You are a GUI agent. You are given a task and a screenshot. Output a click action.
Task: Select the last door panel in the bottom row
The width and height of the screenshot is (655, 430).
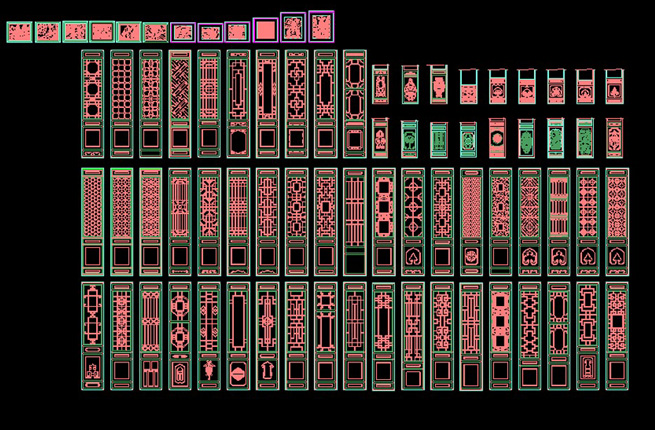pyautogui.click(x=617, y=335)
